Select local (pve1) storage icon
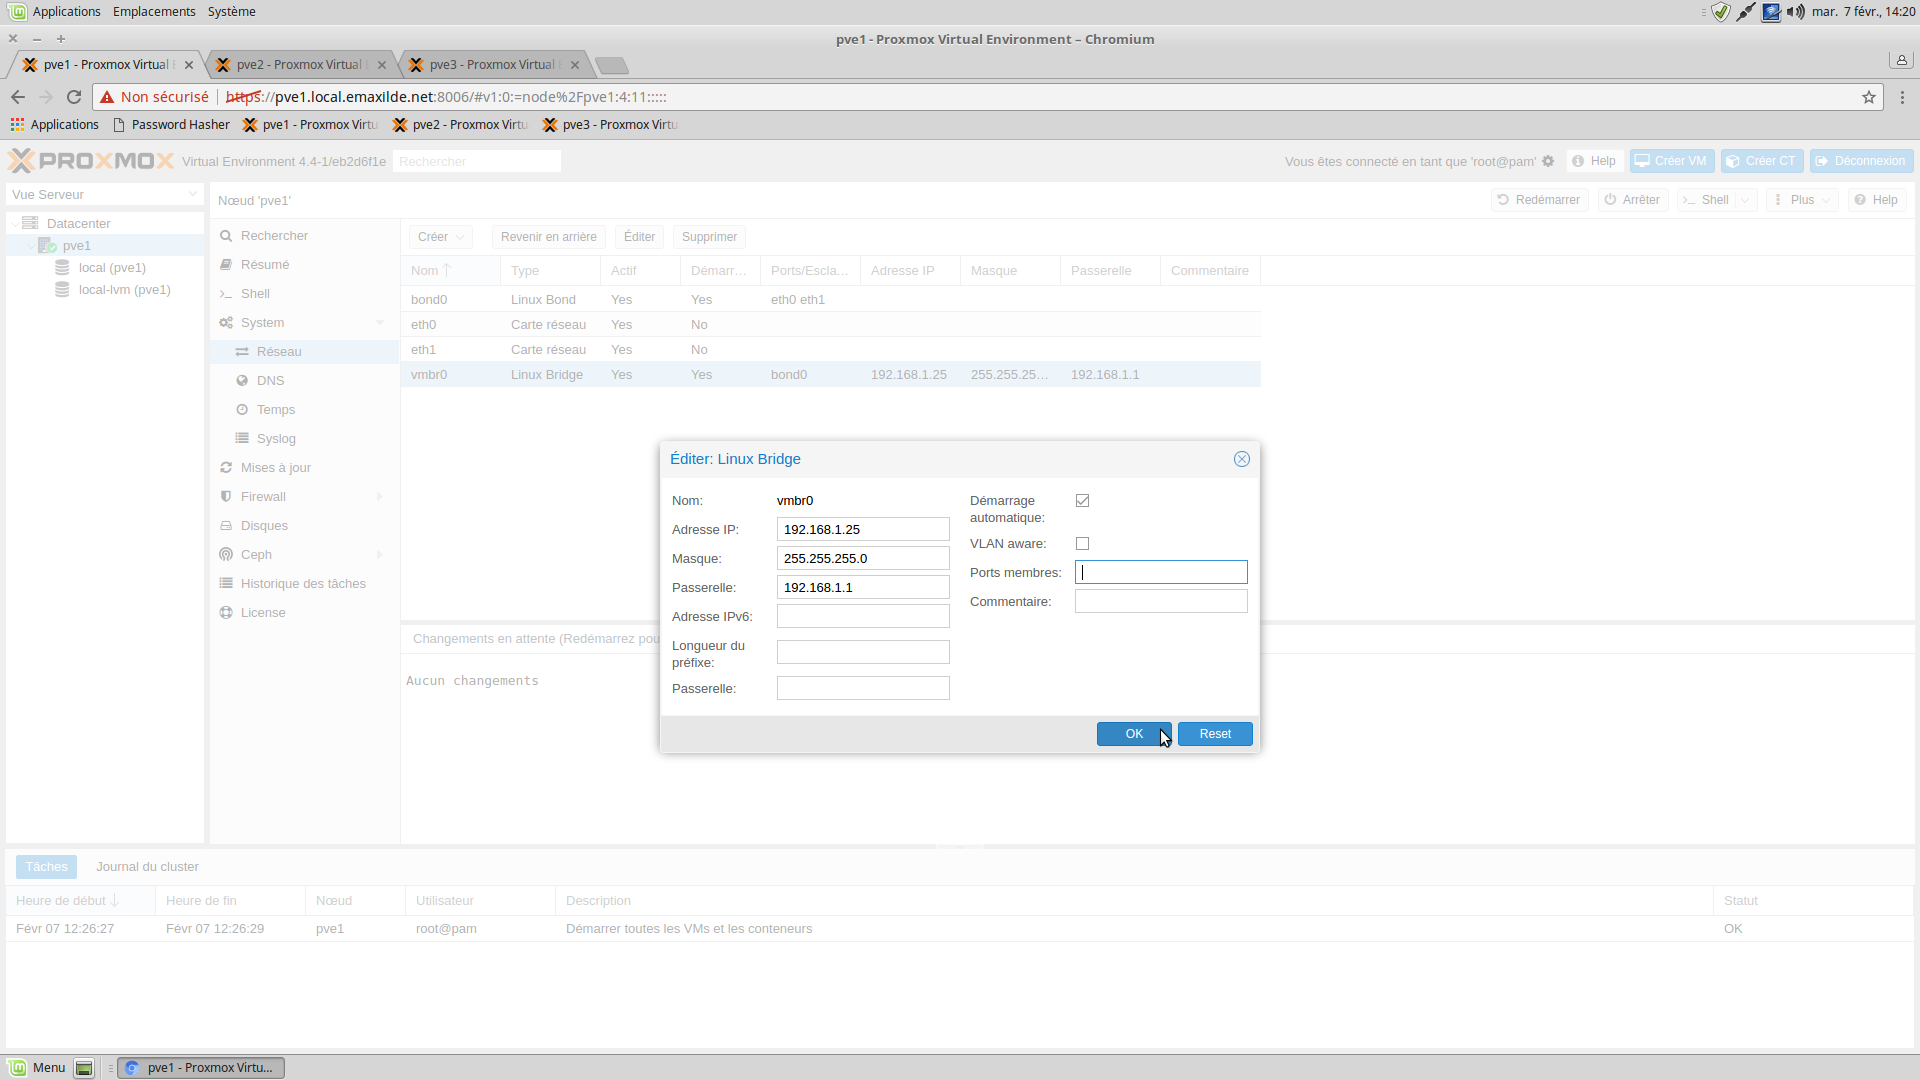The image size is (1920, 1080). click(x=62, y=268)
